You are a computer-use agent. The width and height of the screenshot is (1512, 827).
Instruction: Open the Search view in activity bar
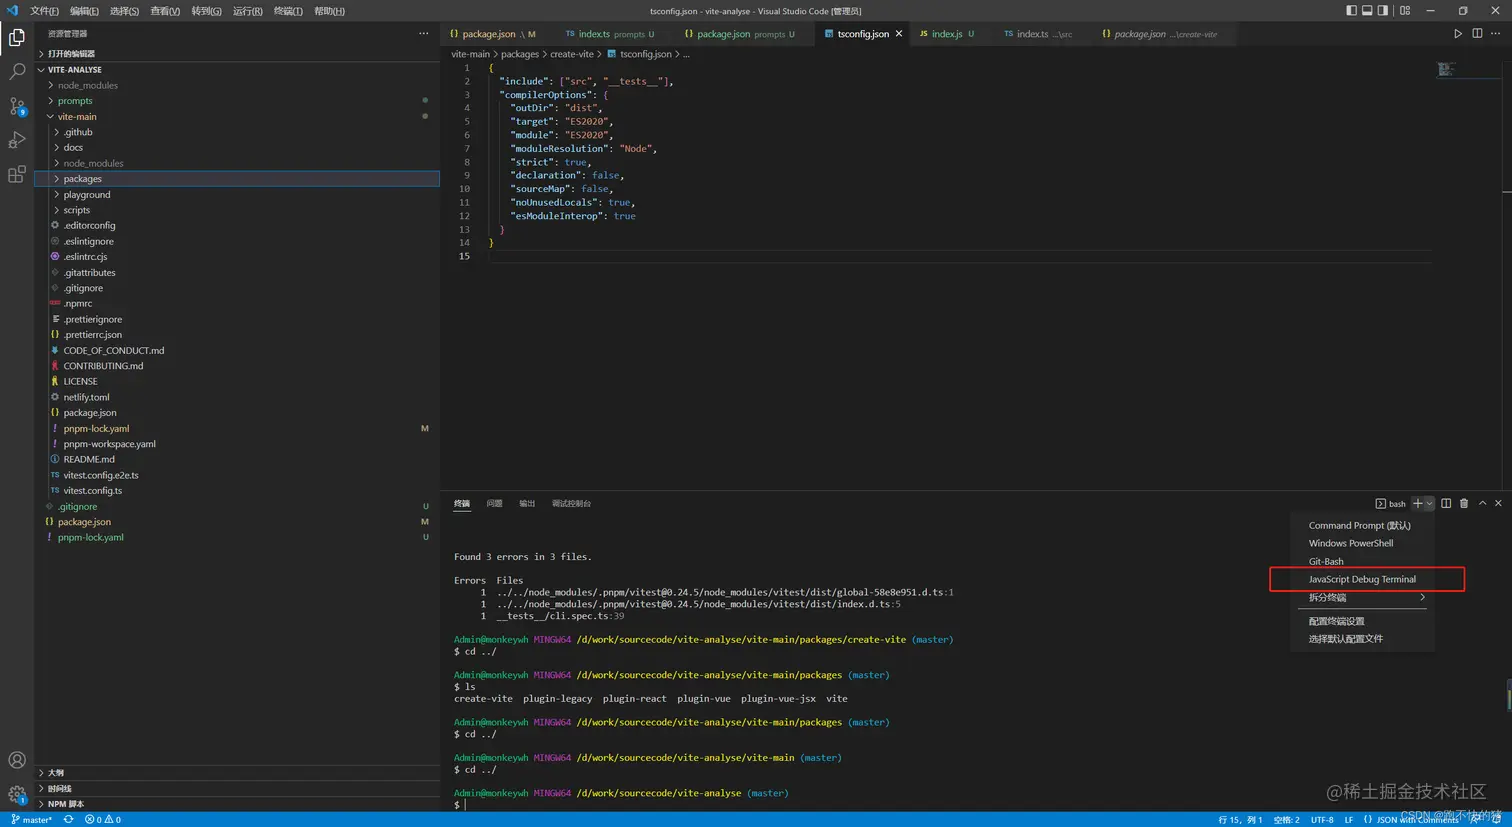click(x=17, y=72)
